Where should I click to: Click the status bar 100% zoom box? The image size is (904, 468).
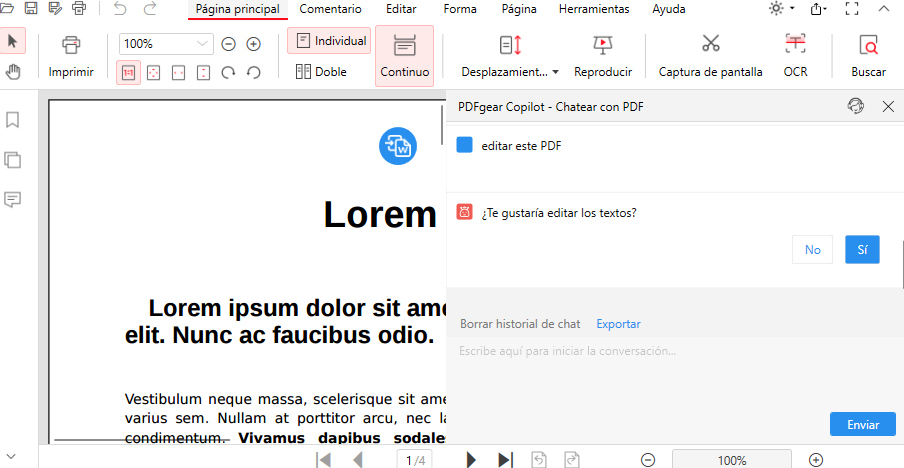tap(732, 460)
